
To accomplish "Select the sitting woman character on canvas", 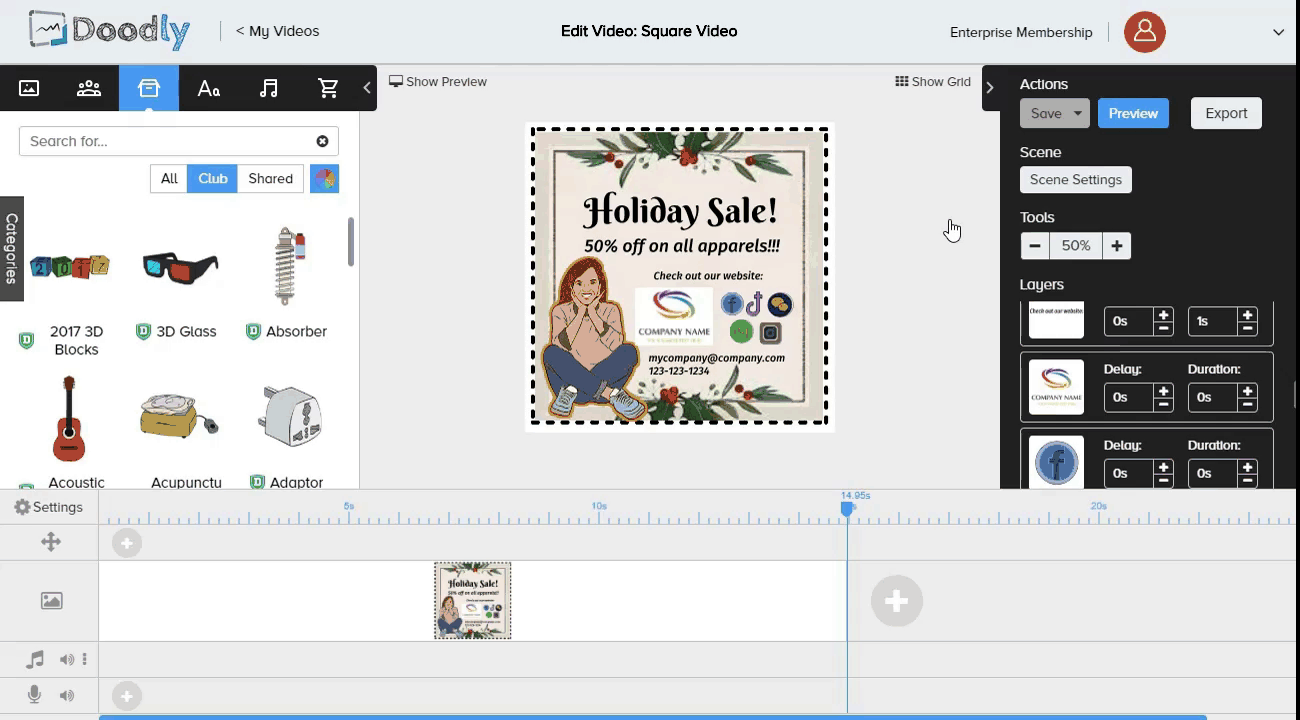I will (591, 338).
